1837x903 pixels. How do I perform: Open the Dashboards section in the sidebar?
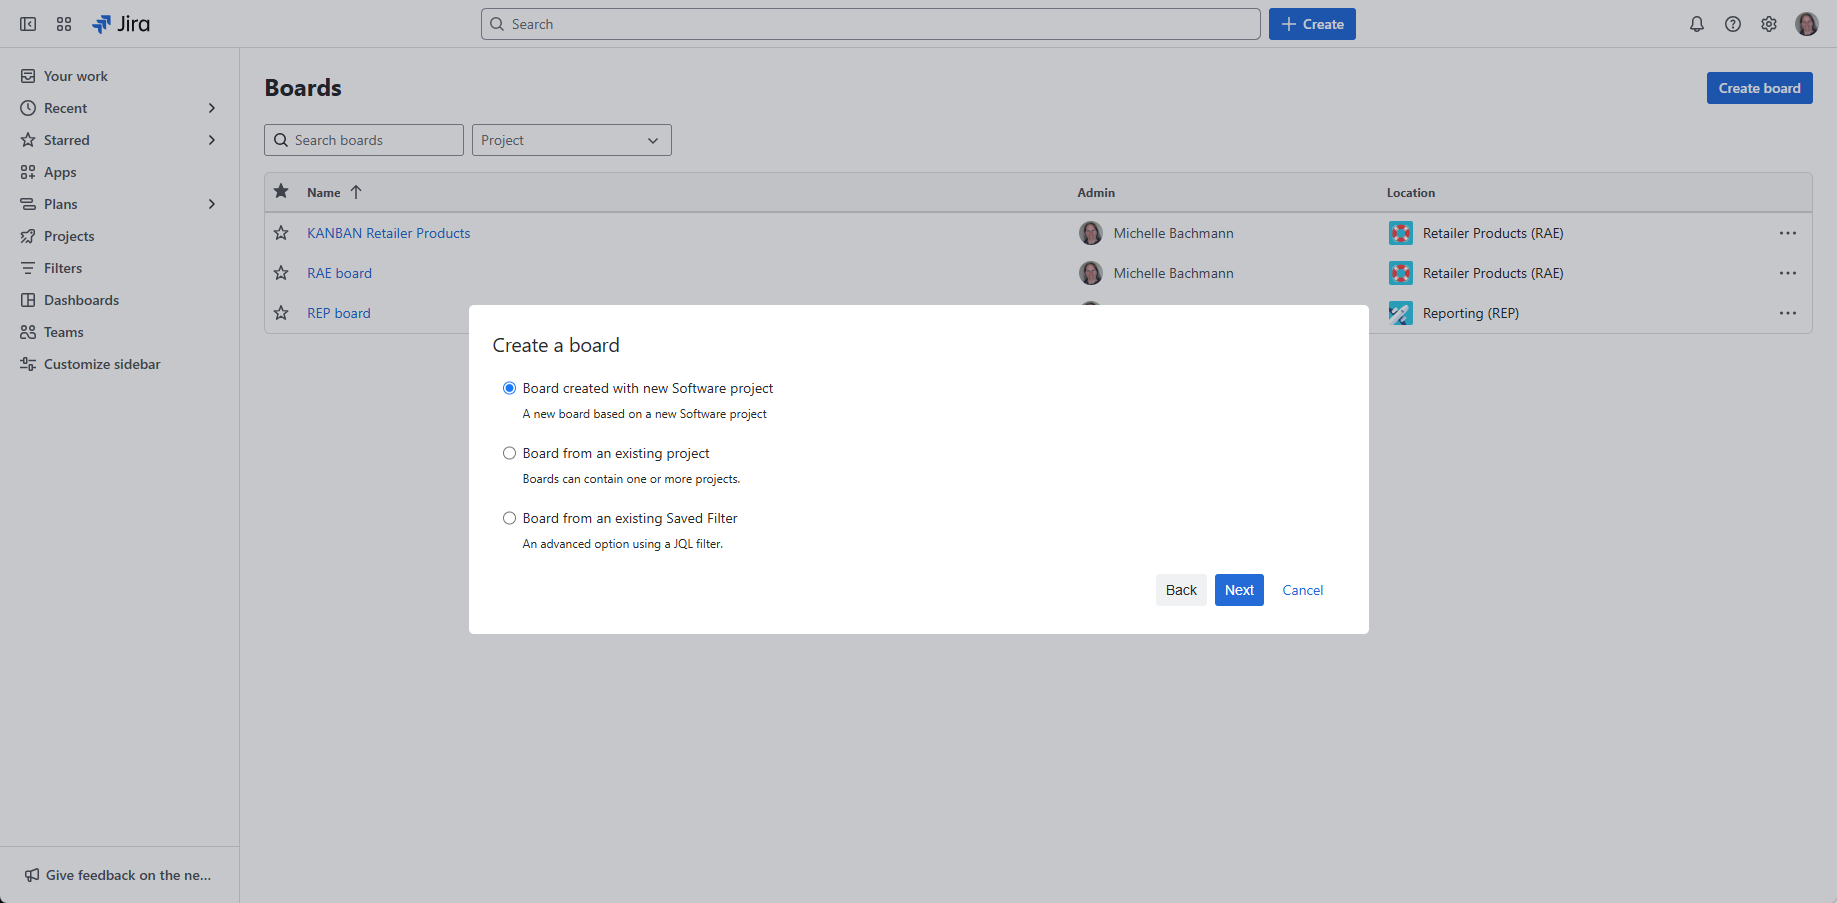click(x=81, y=299)
